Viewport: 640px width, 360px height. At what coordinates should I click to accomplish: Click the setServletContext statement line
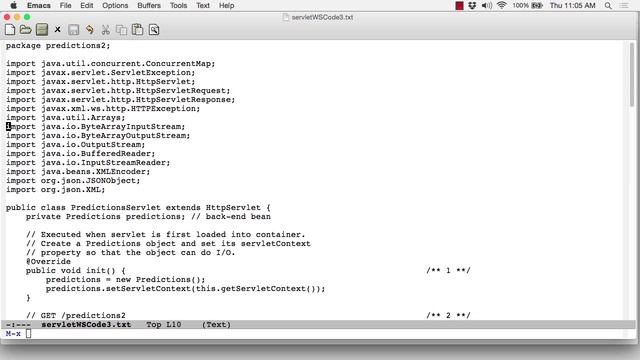coord(186,289)
